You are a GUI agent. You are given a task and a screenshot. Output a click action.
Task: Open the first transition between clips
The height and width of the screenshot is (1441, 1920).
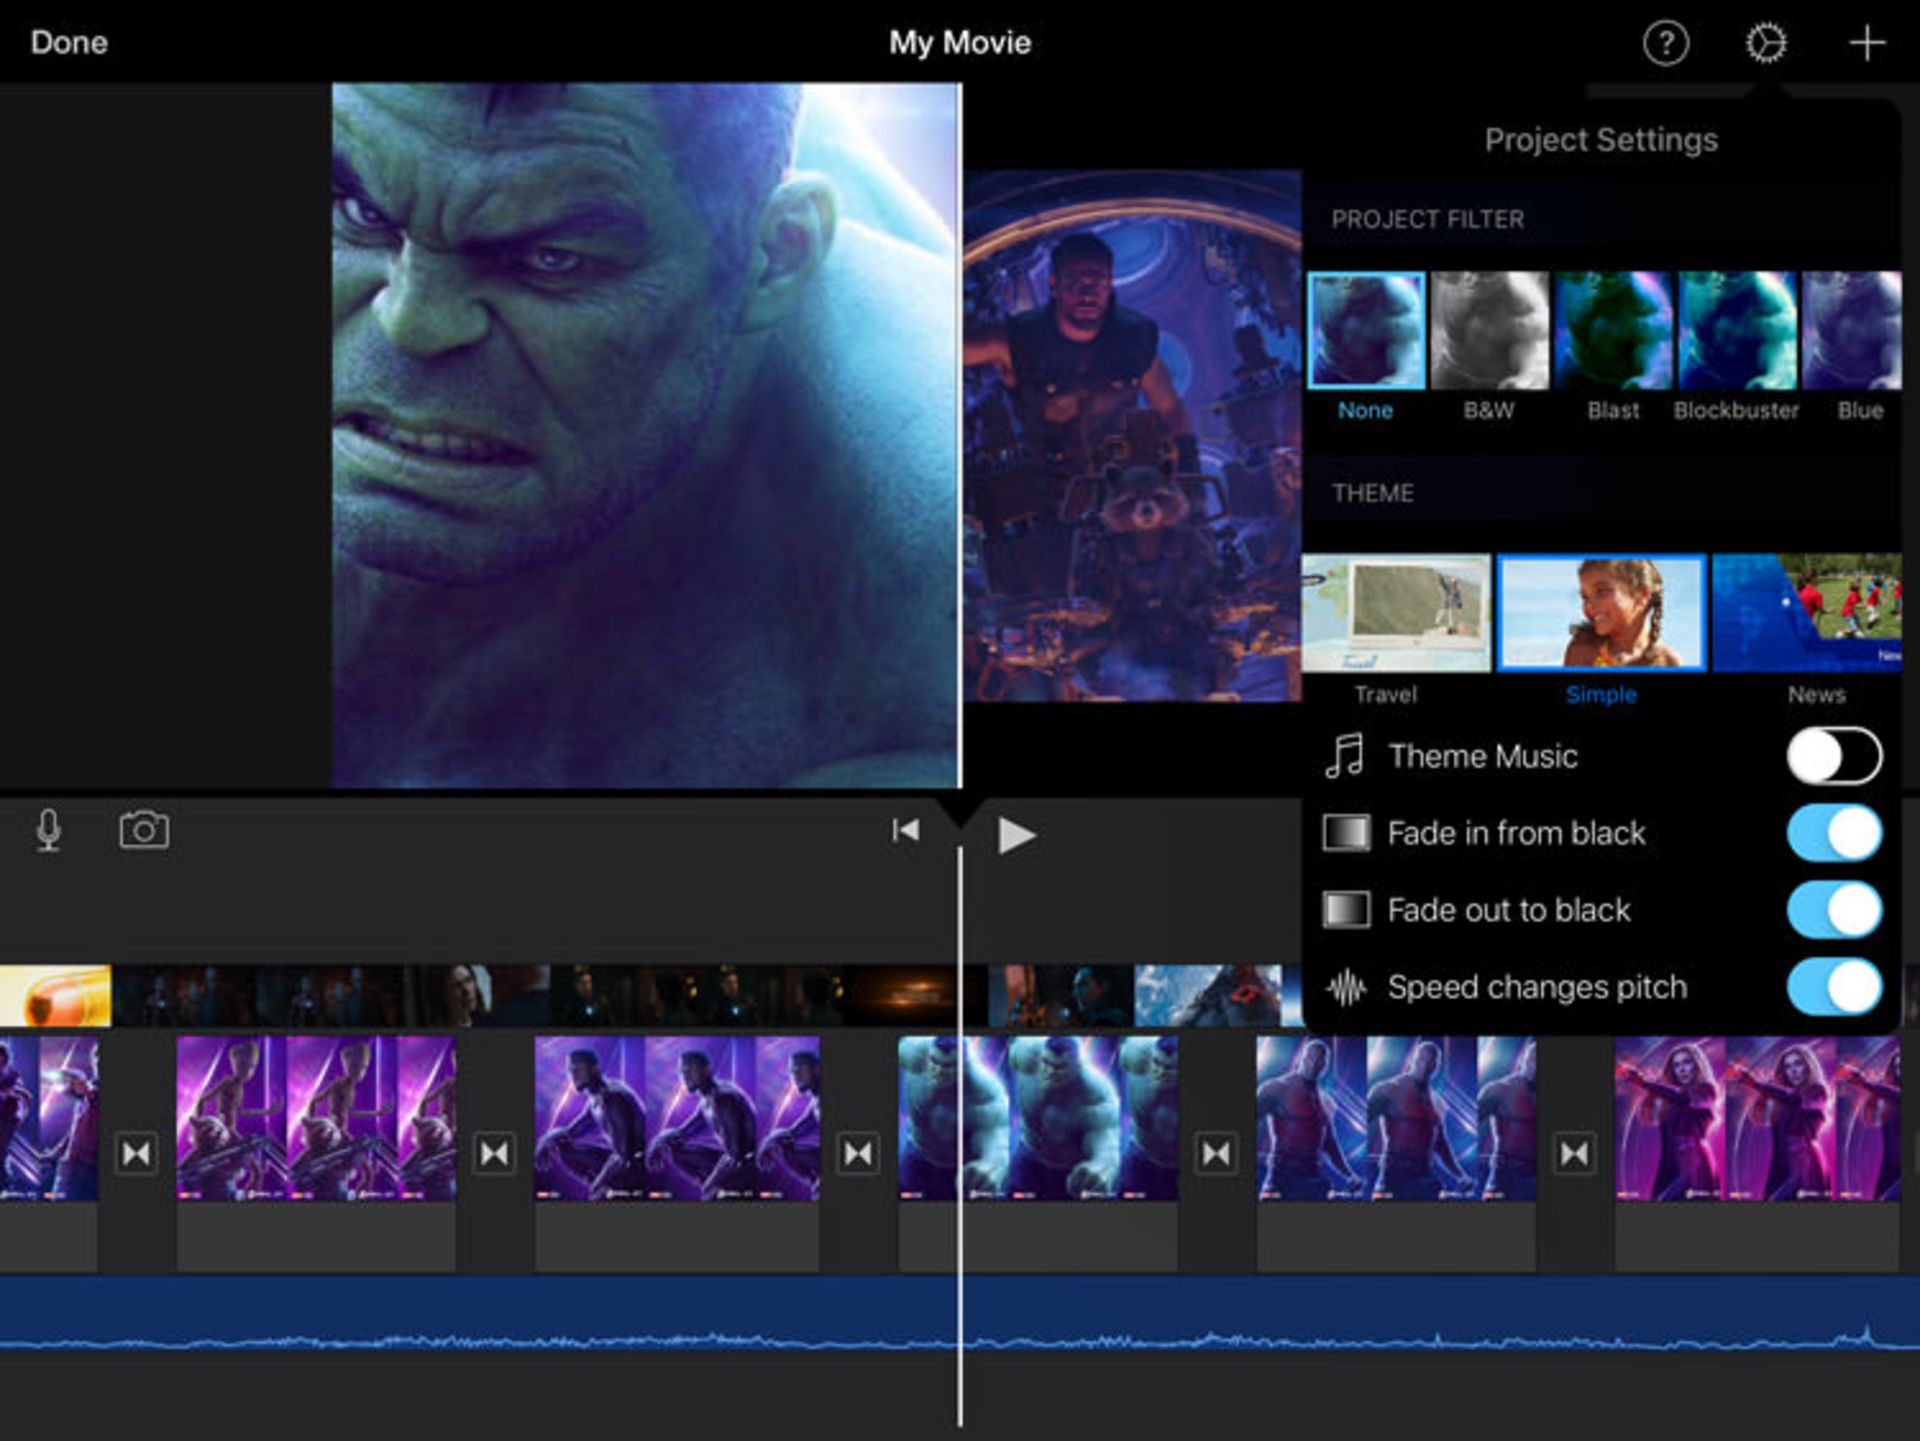pyautogui.click(x=135, y=1153)
